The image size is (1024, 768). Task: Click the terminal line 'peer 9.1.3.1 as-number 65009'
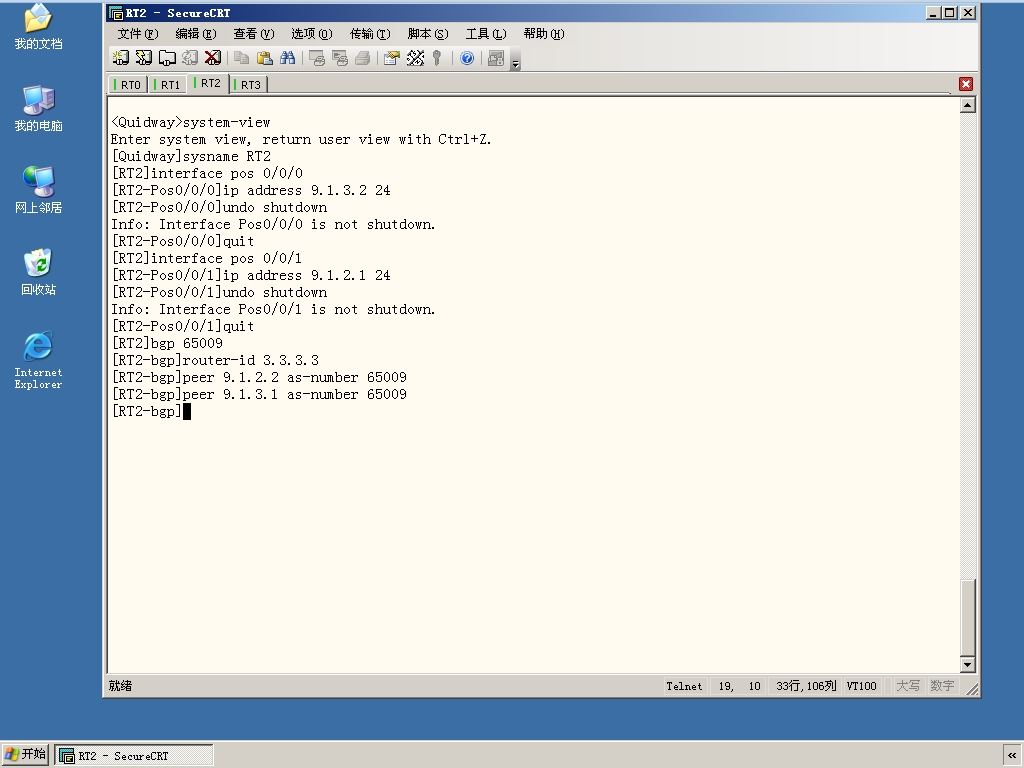295,394
